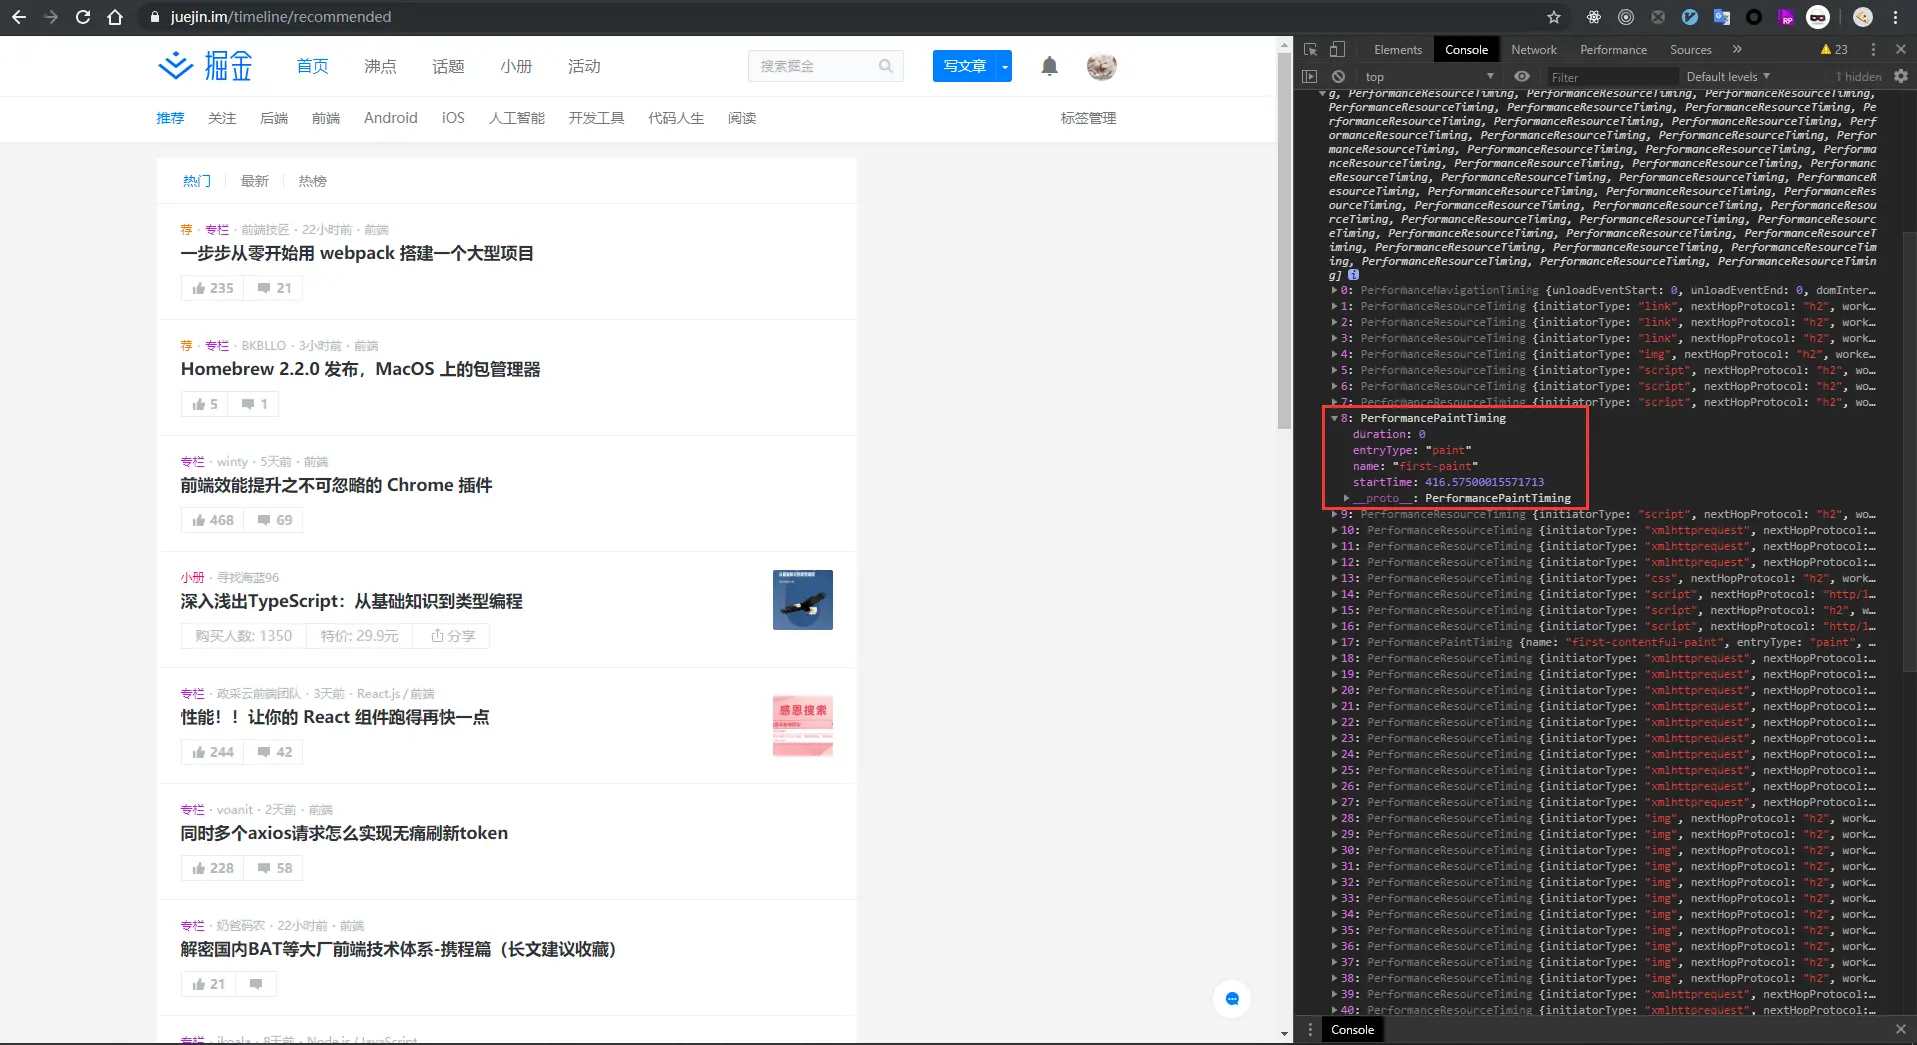Like the webpack article with 235 thumbs
Viewport: 1917px width, 1045px height.
(x=213, y=288)
